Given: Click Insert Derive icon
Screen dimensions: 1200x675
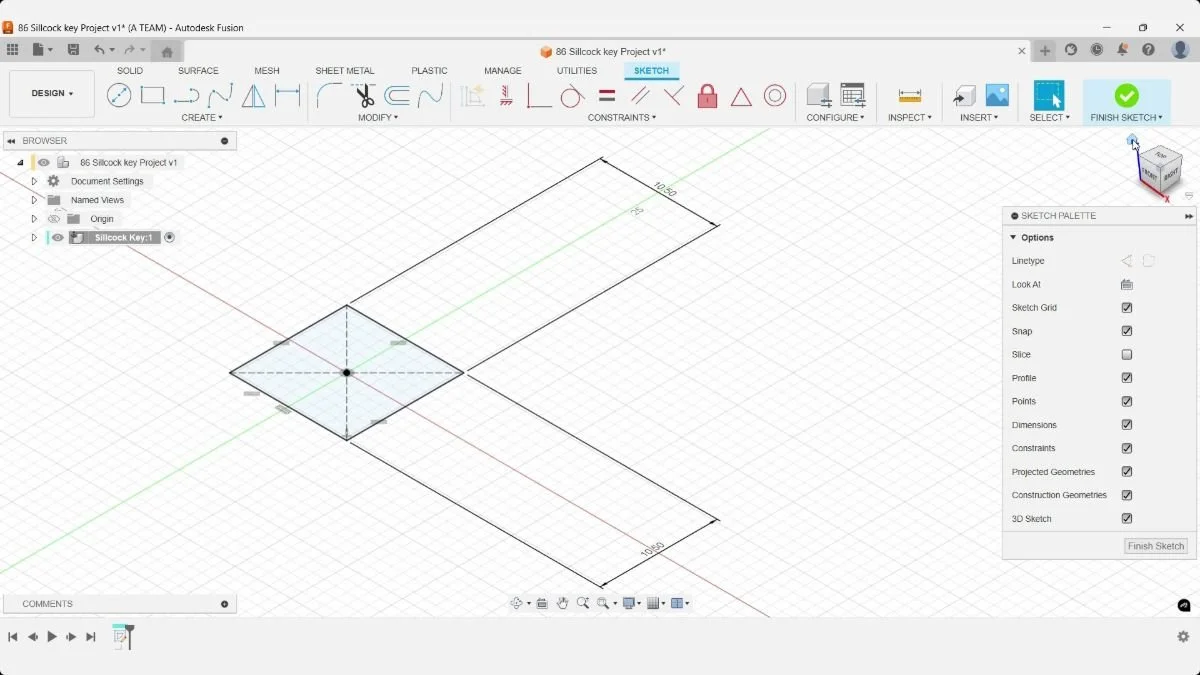Looking at the screenshot, I should (x=964, y=96).
